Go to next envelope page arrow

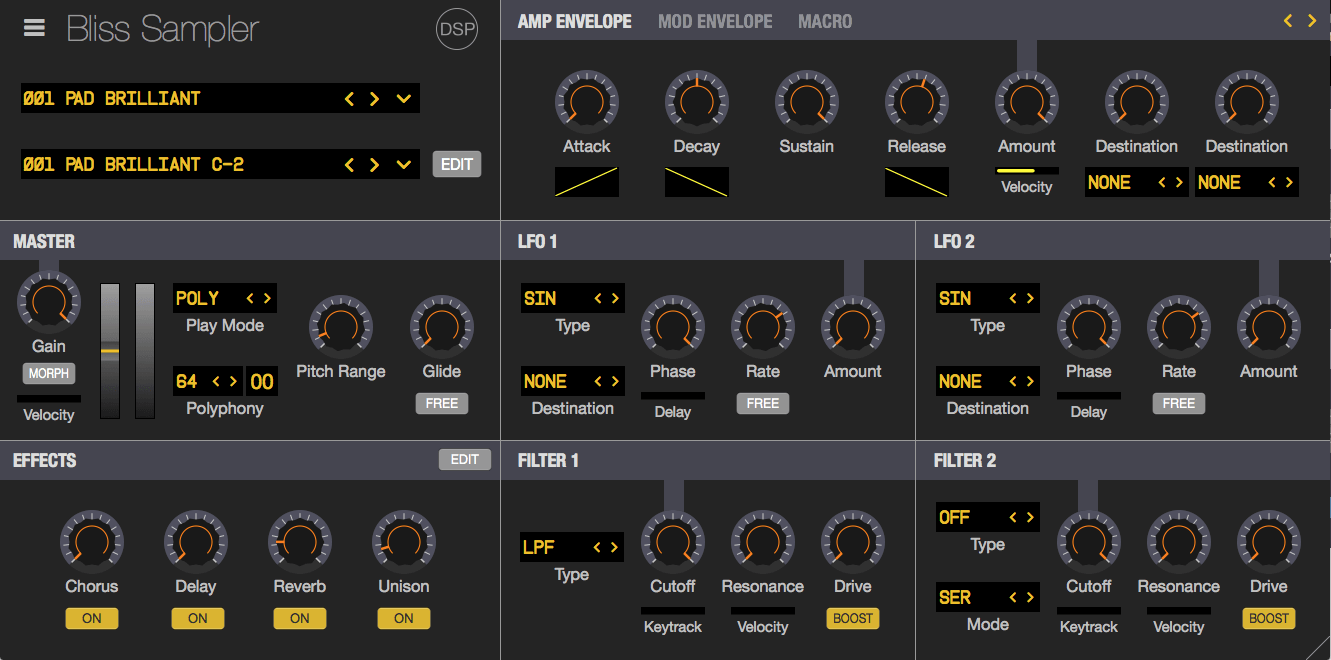[x=1312, y=20]
